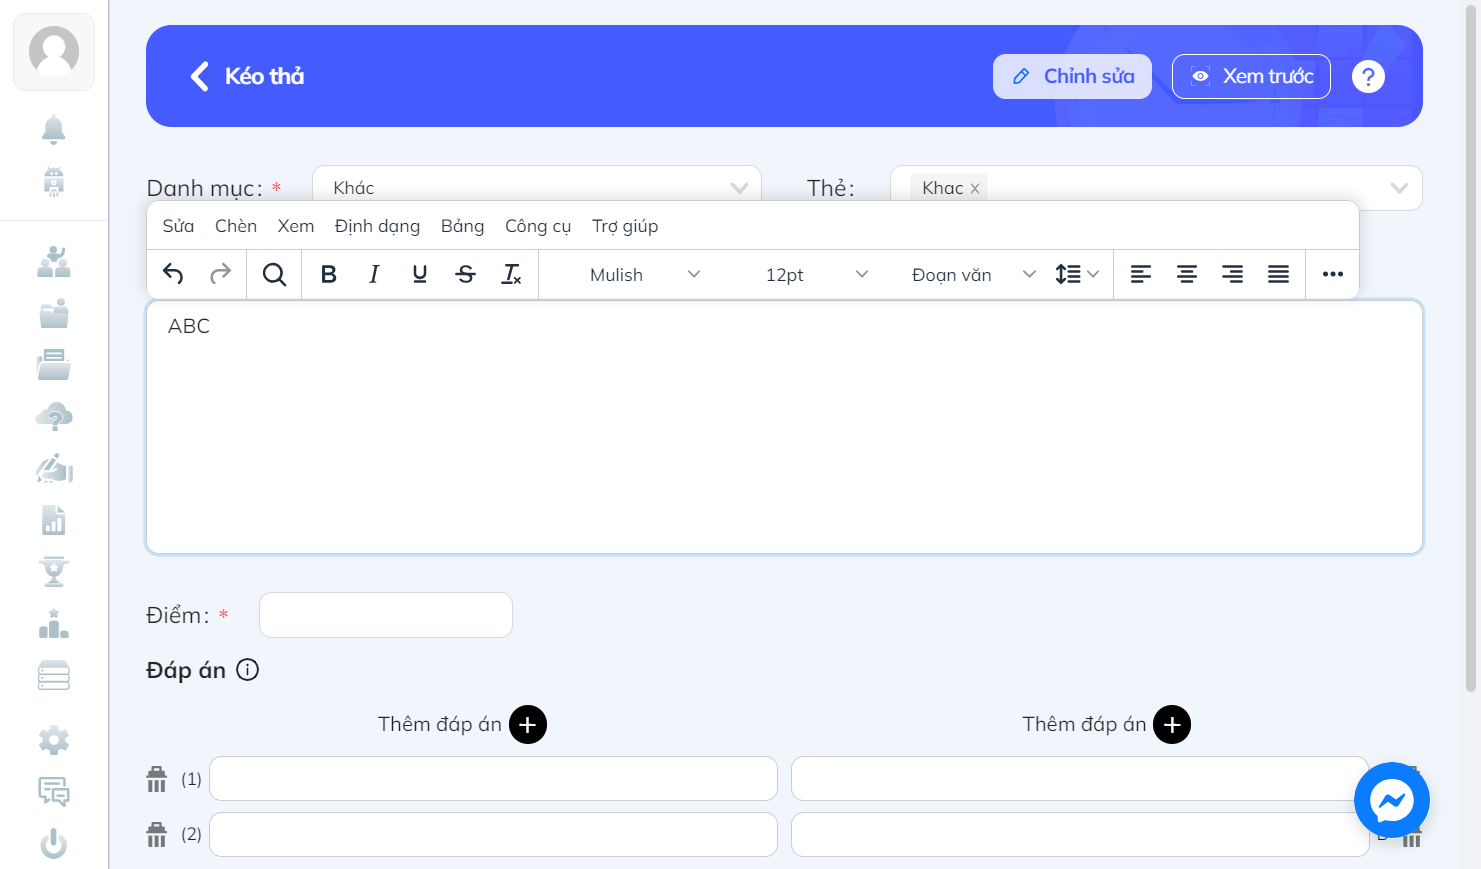Add answer with right Thêm đáp án plus
The image size is (1481, 869).
1172,725
